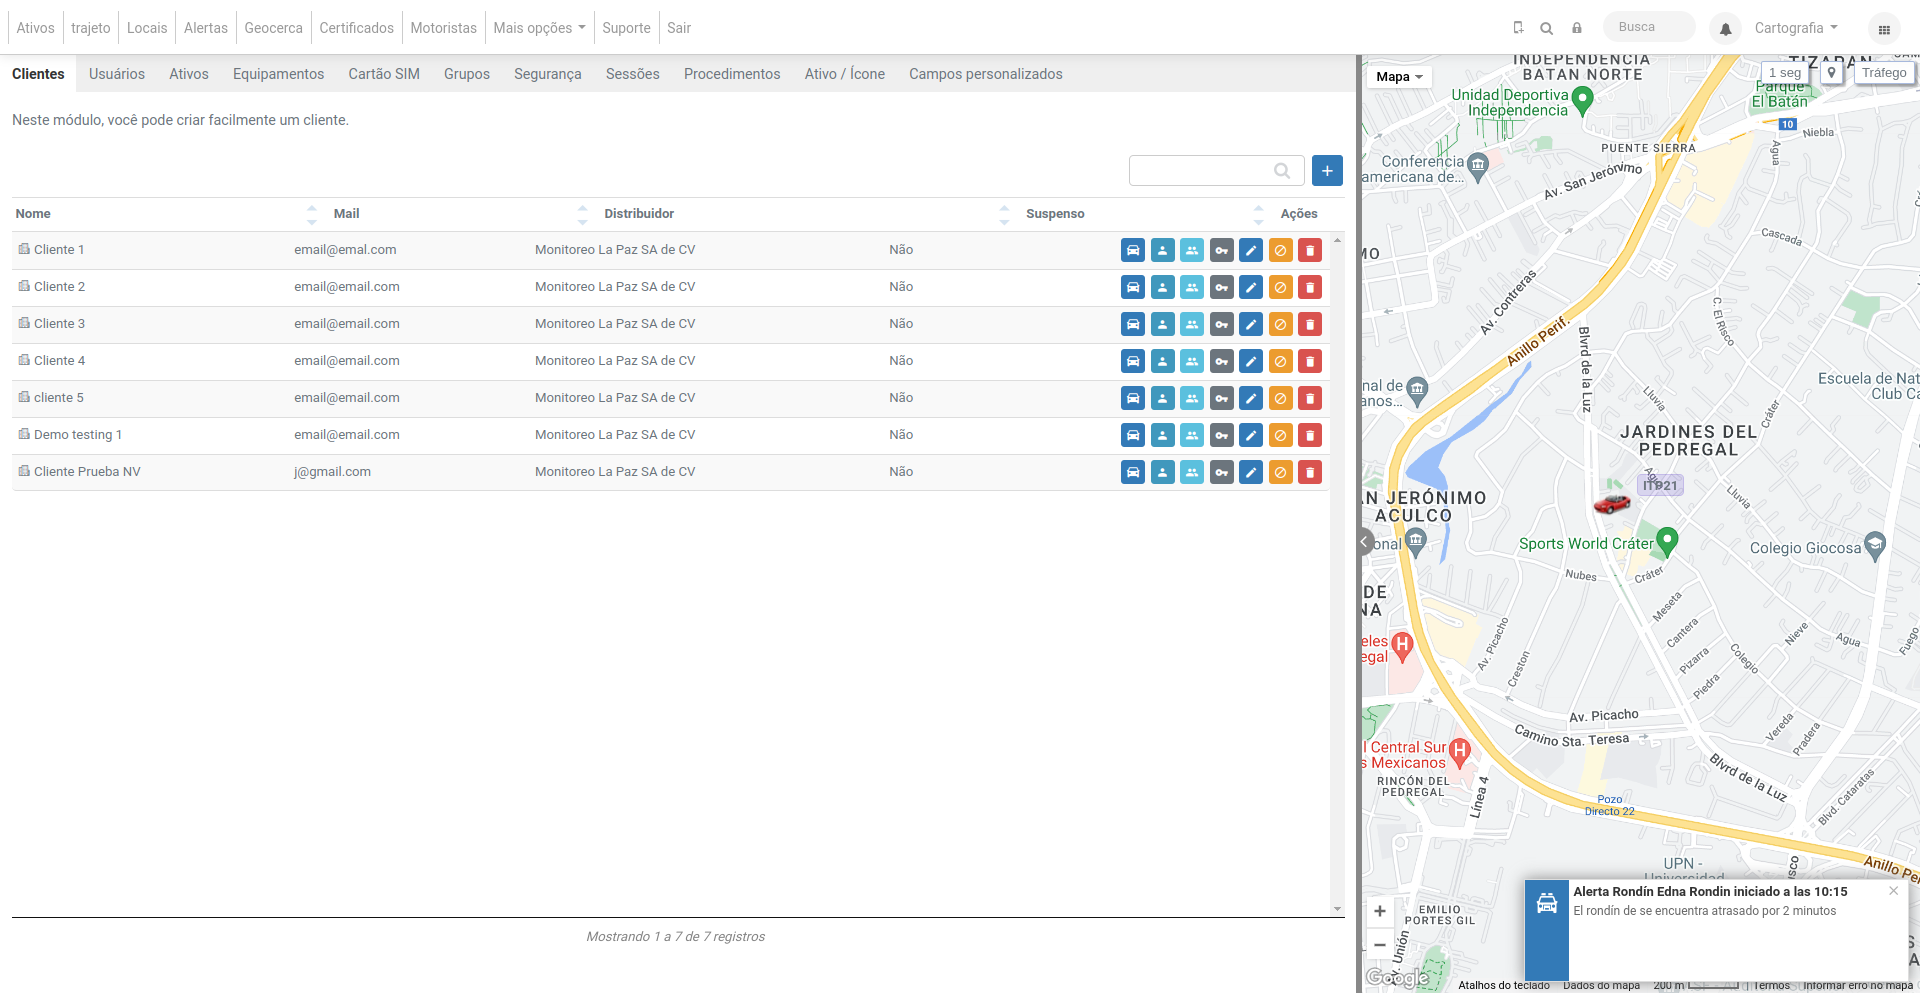Click the add device icon in the top bar
This screenshot has height=993, width=1920.
point(1518,28)
